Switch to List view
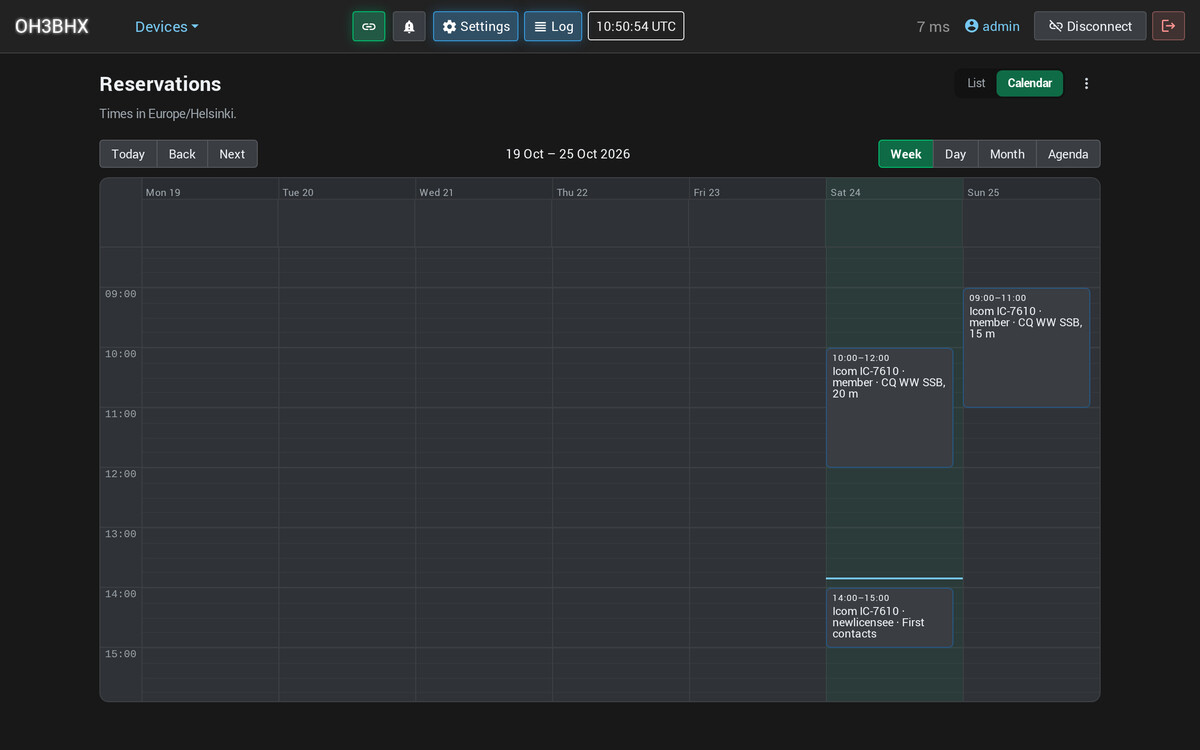The image size is (1200, 750). pyautogui.click(x=976, y=83)
